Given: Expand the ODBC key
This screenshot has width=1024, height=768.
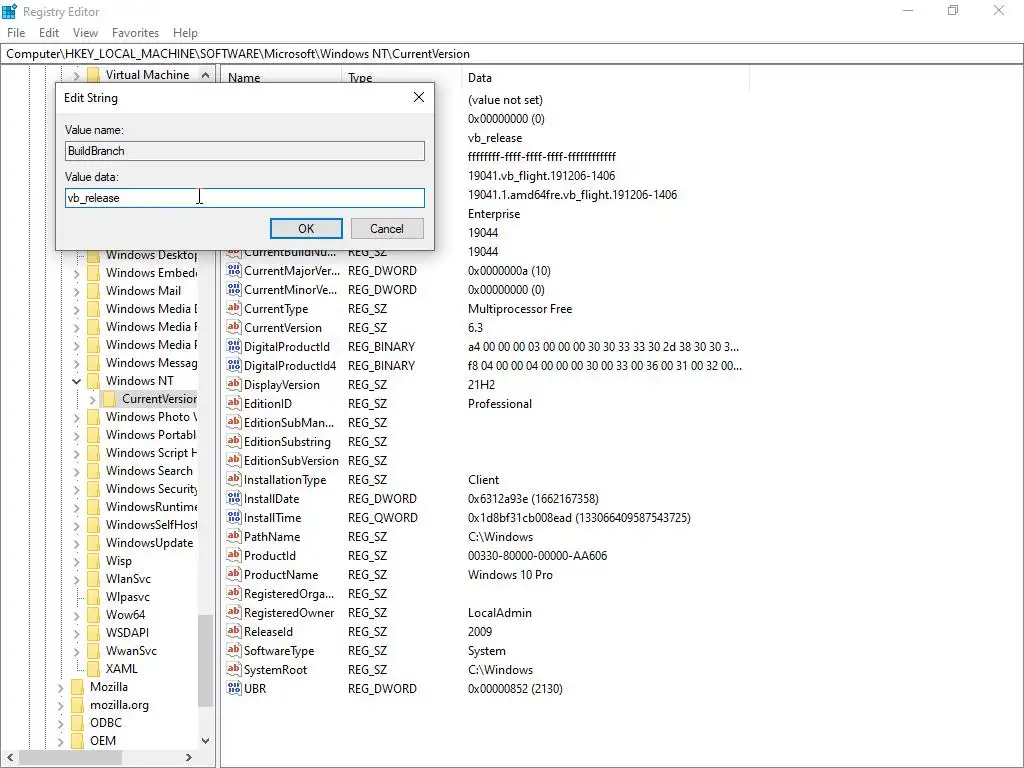Looking at the screenshot, I should pyautogui.click(x=61, y=723).
